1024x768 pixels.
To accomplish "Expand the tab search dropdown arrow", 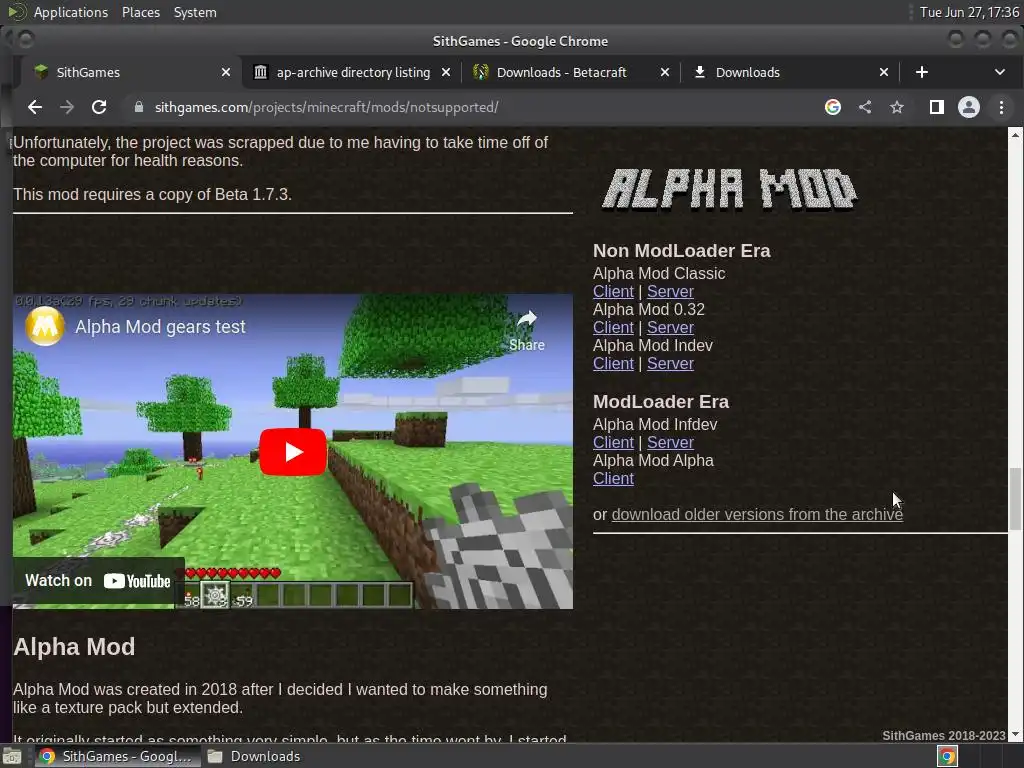I will [999, 72].
